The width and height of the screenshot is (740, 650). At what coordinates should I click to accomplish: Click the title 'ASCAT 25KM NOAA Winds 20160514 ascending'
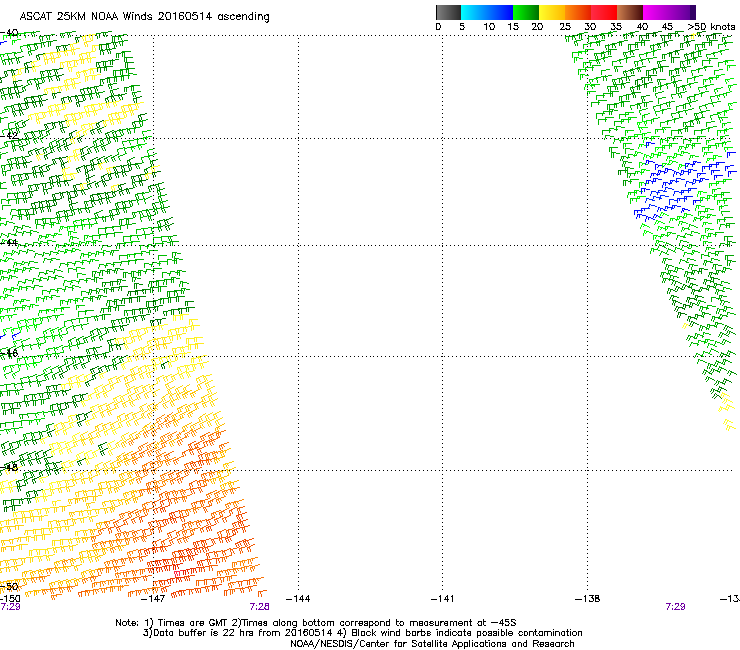144,17
